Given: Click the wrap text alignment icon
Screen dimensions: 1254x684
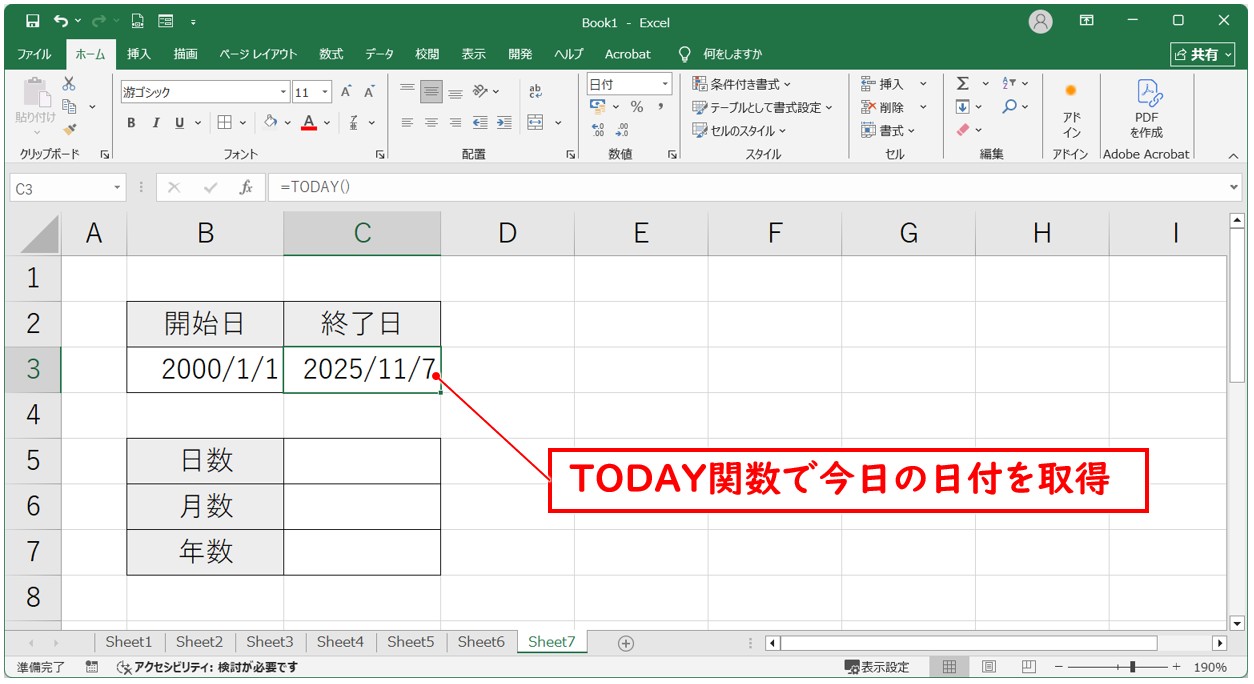Looking at the screenshot, I should [x=535, y=90].
